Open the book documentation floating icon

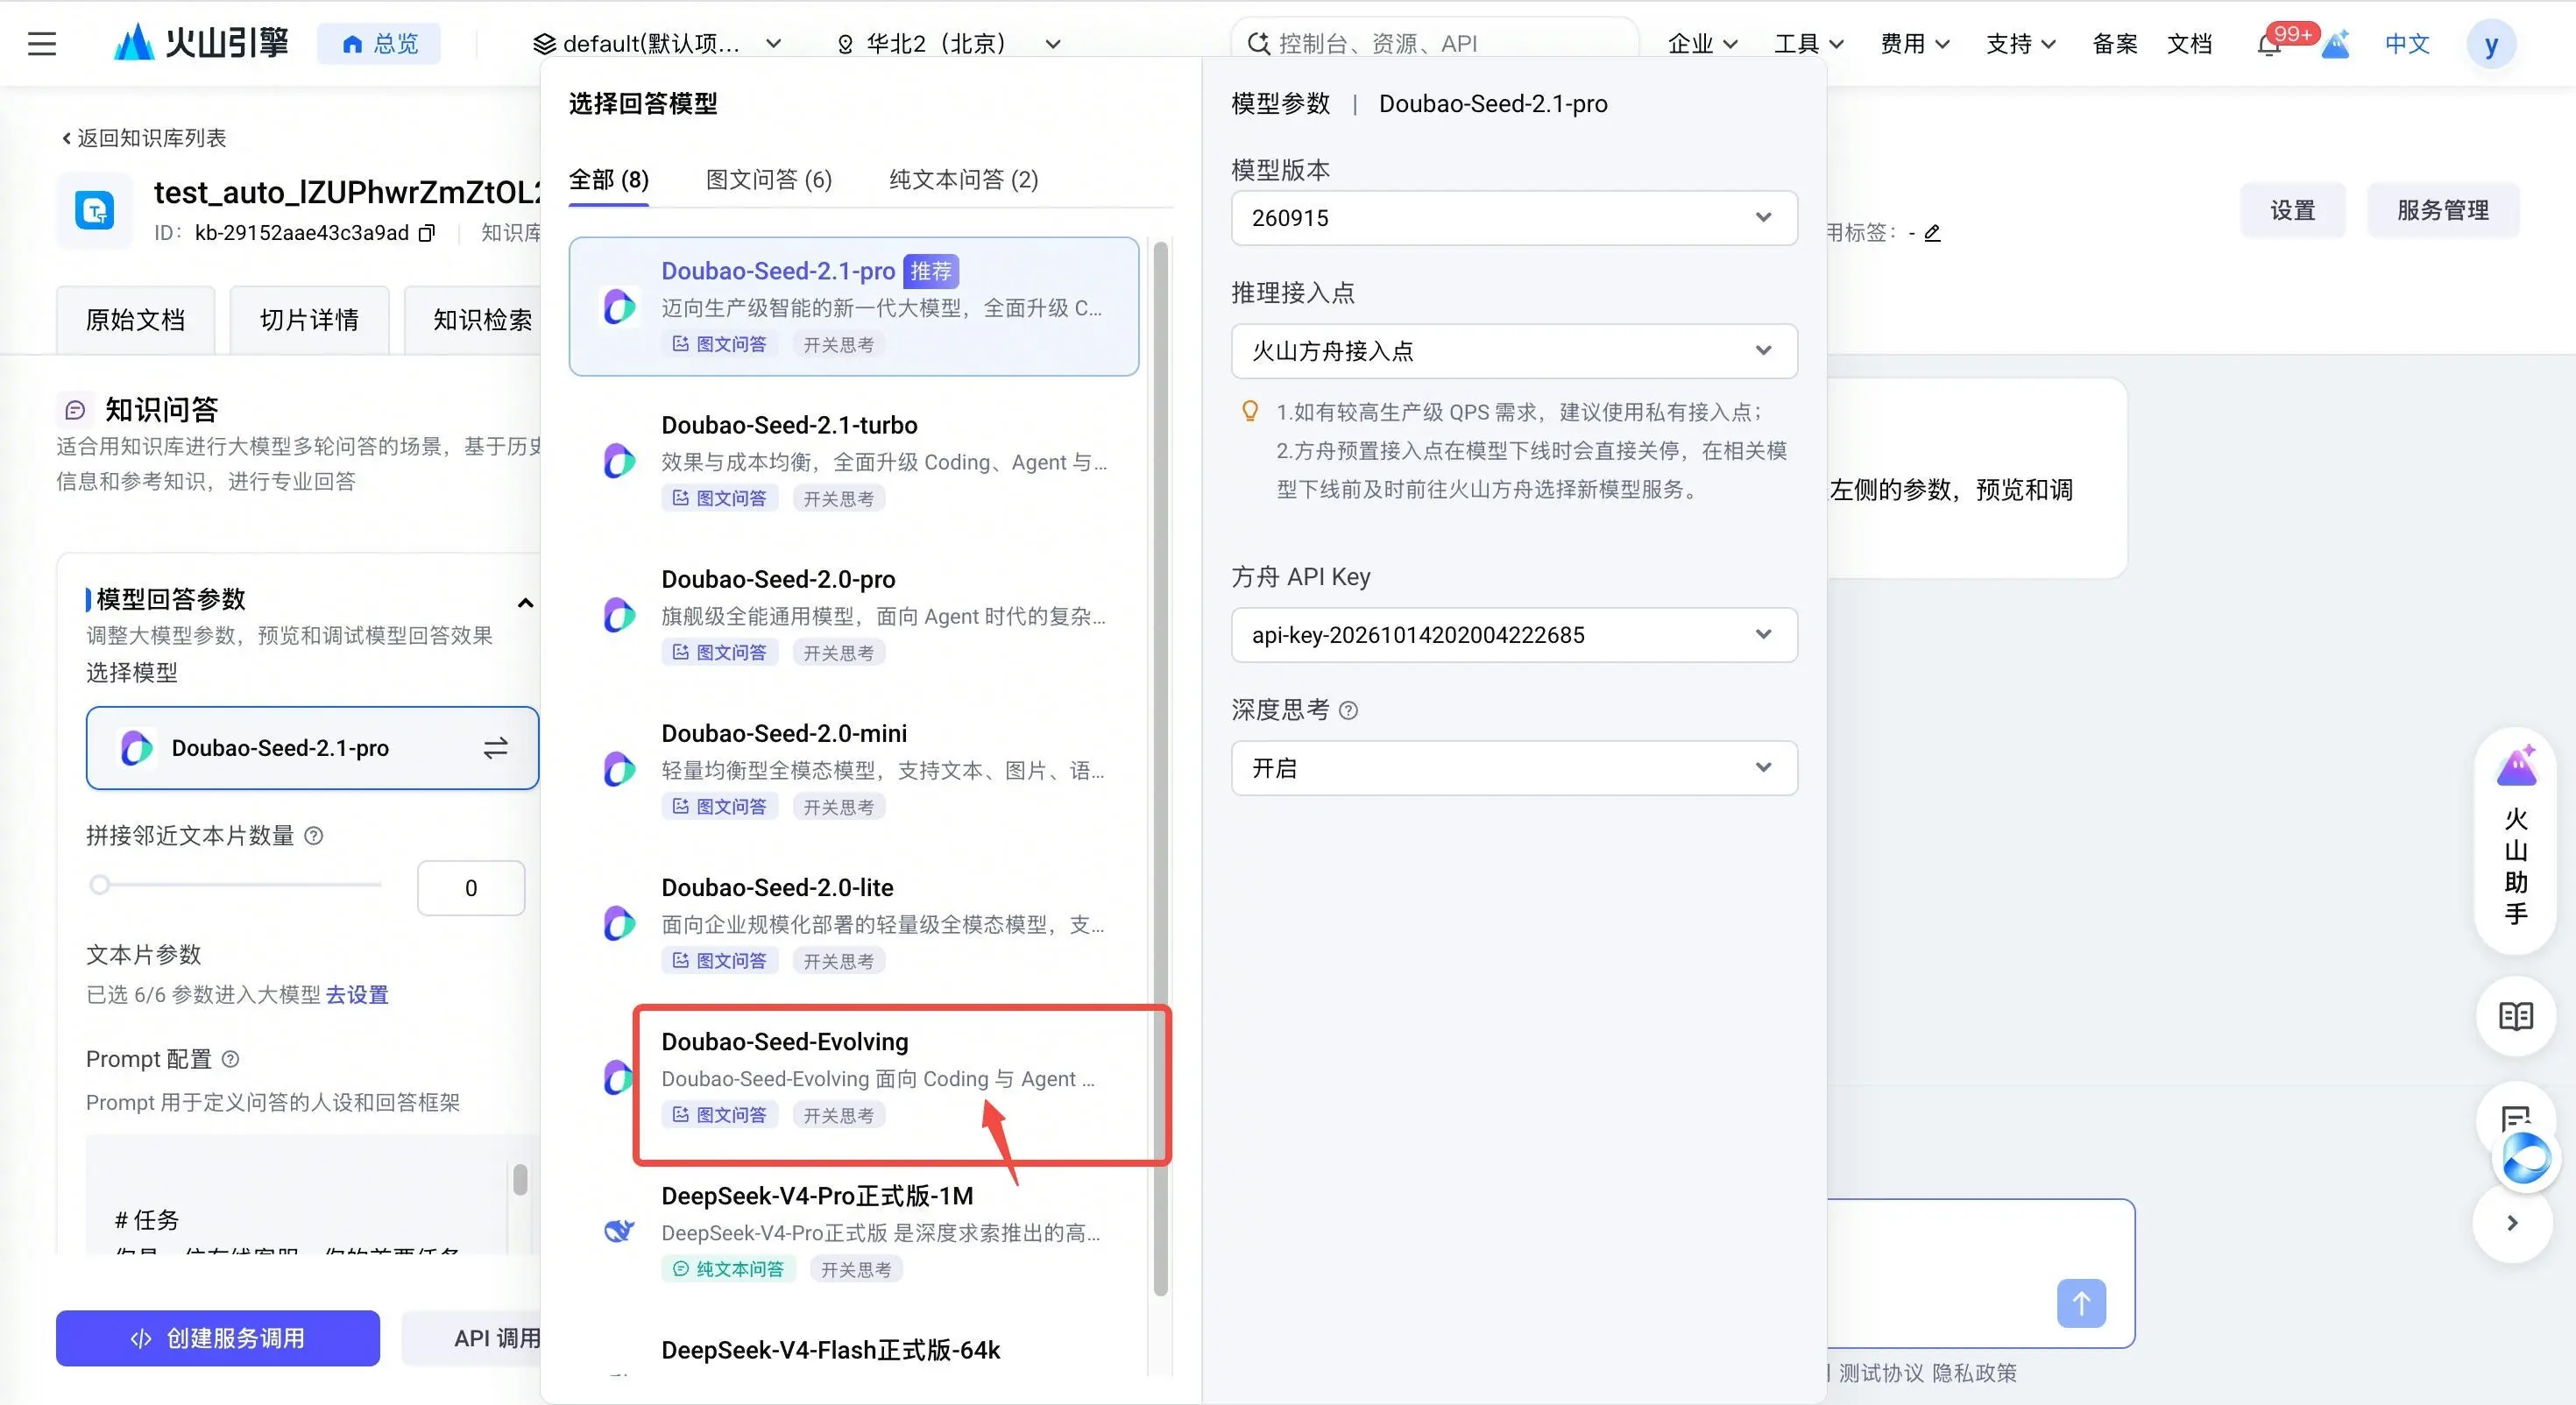point(2515,1017)
